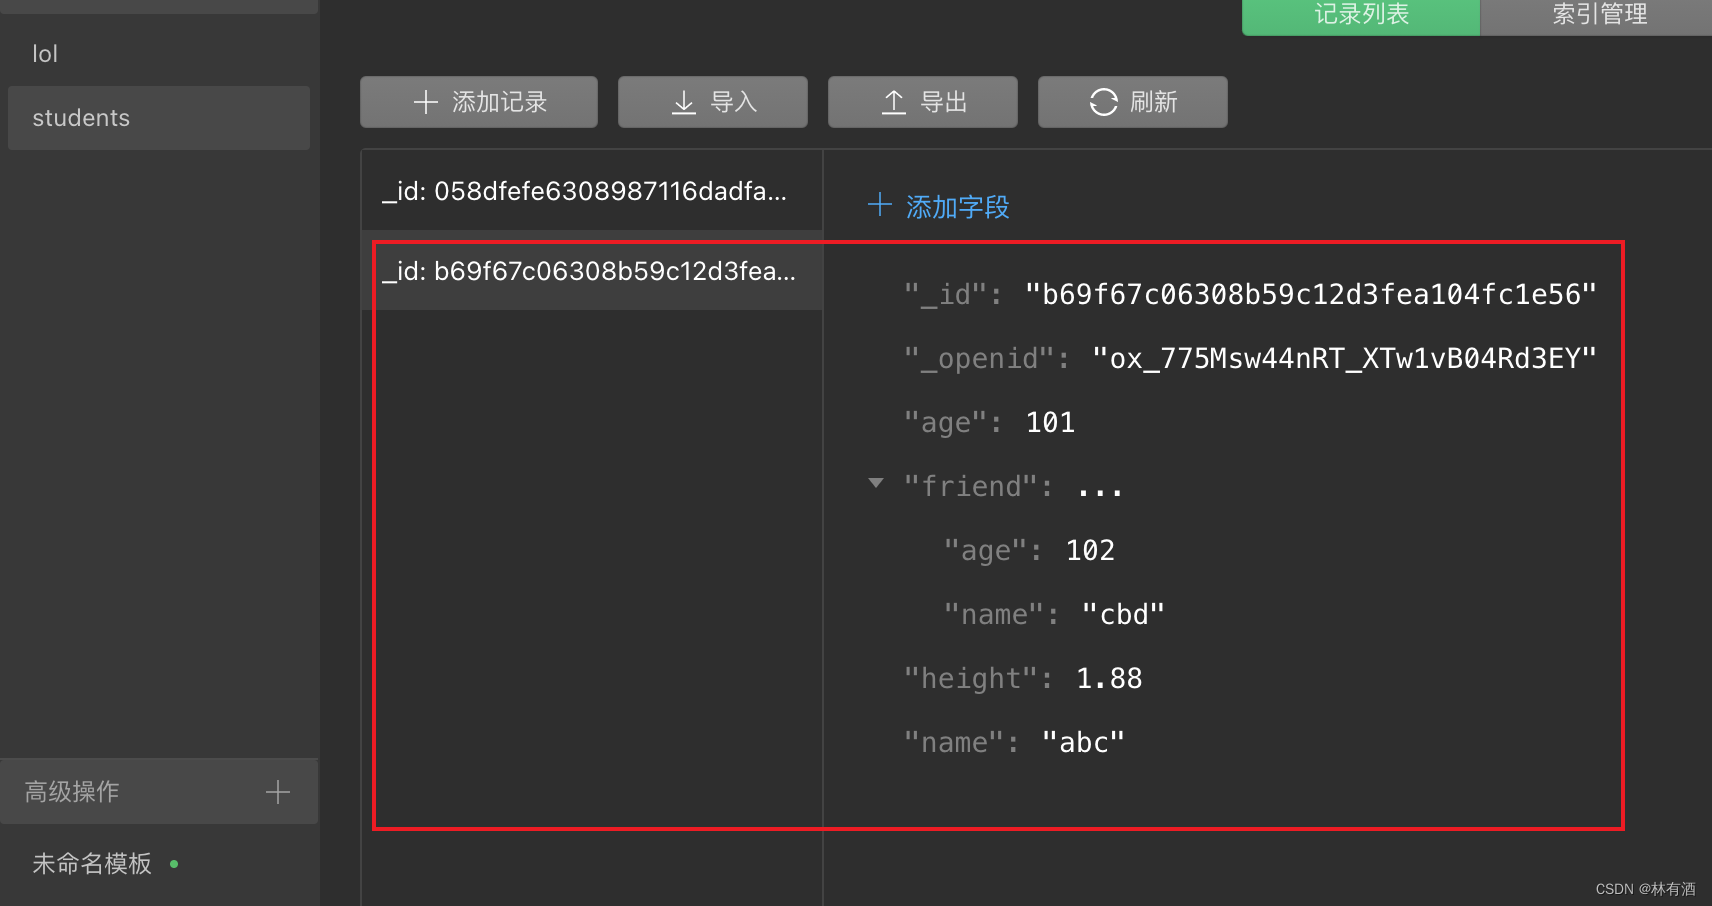Click the friend age value 102
Screen dimensions: 1712x906
1090,551
